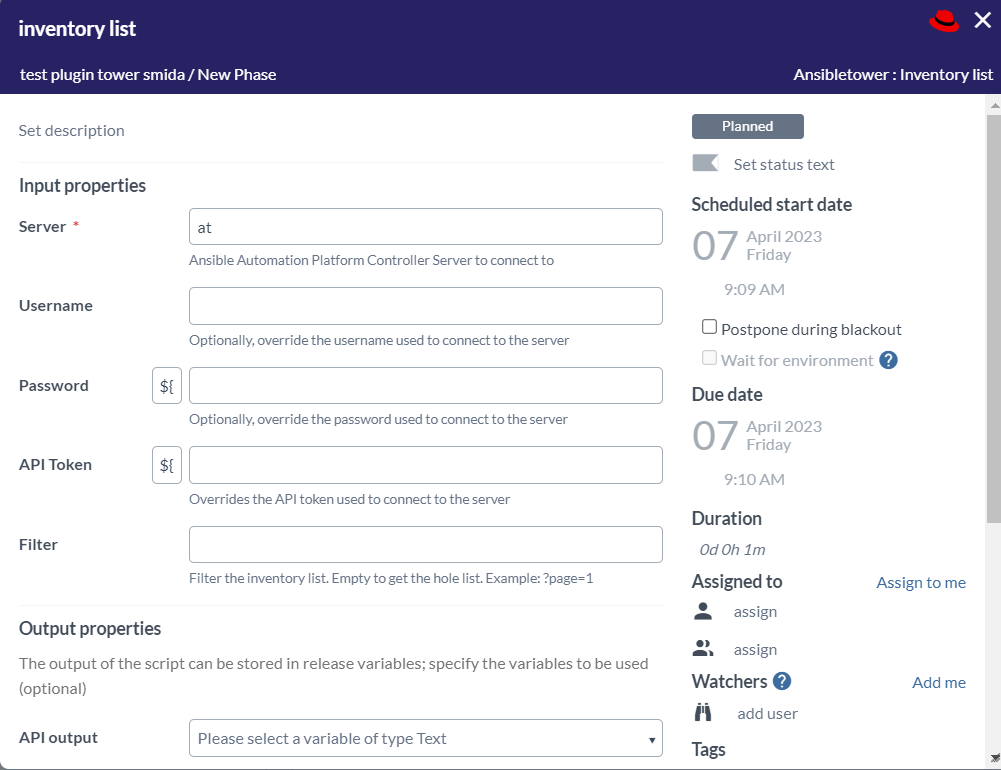Click the Add me link for Watchers

click(938, 682)
